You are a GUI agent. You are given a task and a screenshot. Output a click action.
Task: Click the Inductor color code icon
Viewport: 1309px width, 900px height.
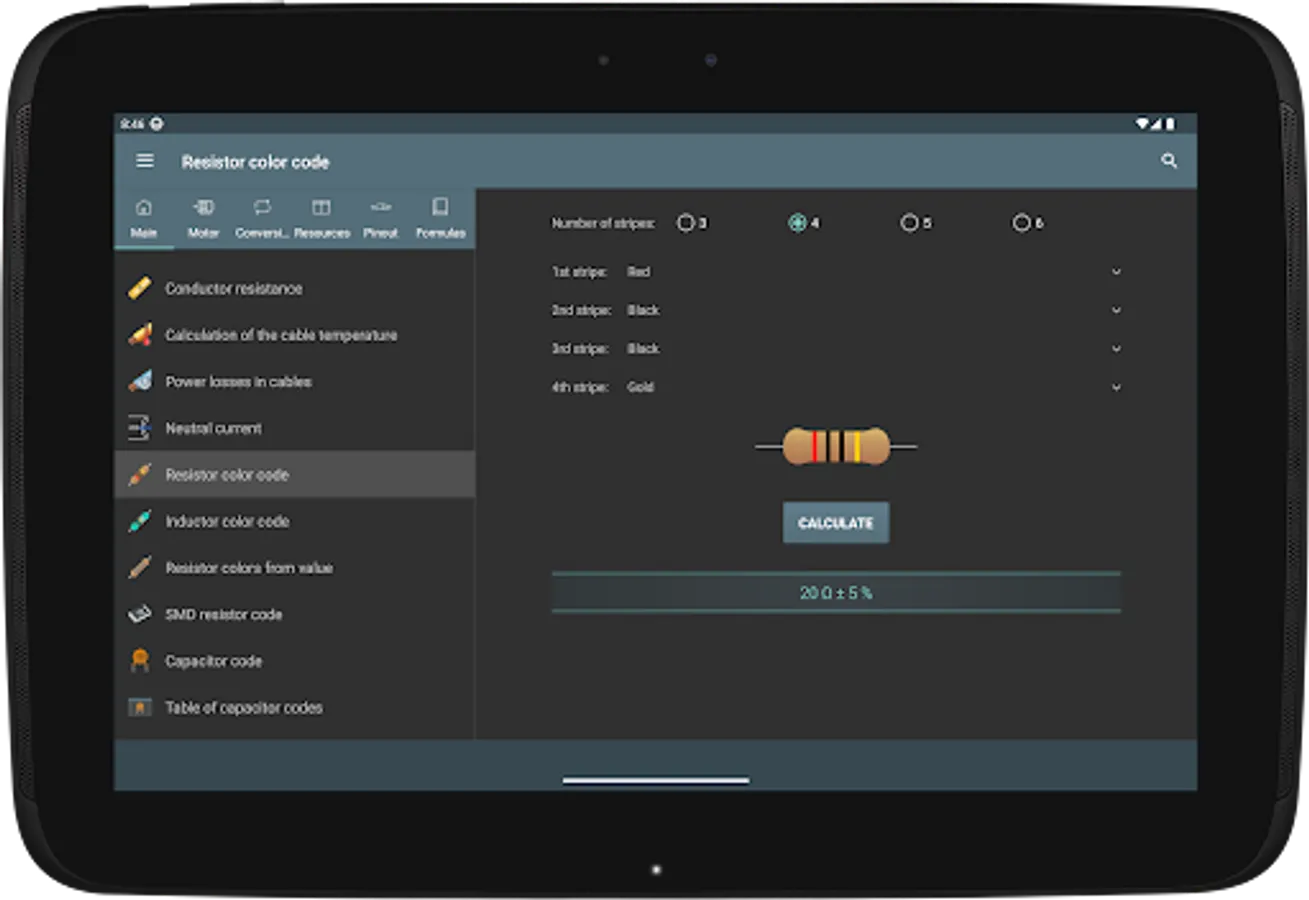tap(140, 521)
